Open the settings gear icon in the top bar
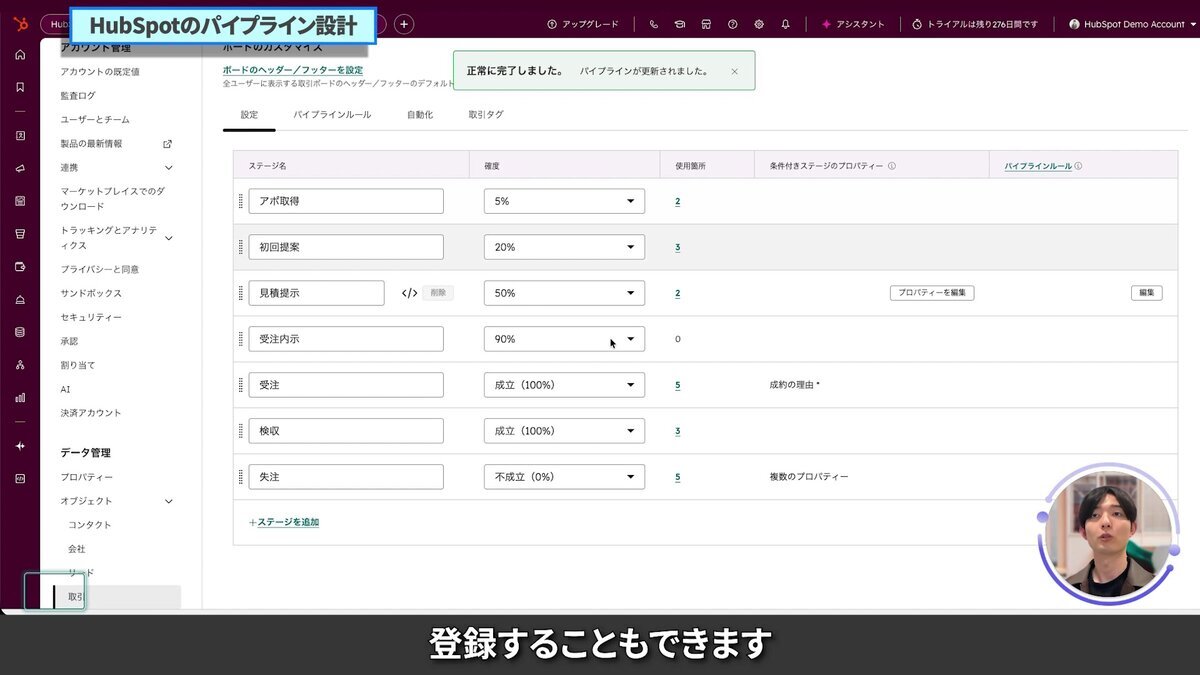The height and width of the screenshot is (675, 1200). pyautogui.click(x=758, y=24)
